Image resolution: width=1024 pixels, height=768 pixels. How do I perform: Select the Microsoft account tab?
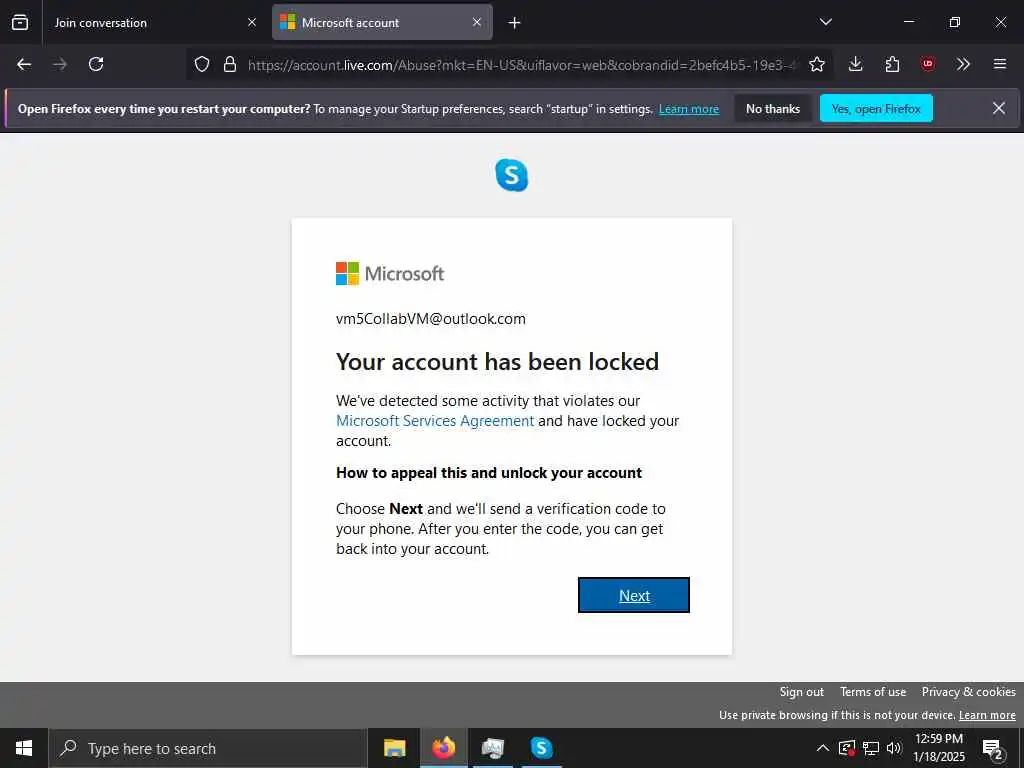pyautogui.click(x=382, y=23)
